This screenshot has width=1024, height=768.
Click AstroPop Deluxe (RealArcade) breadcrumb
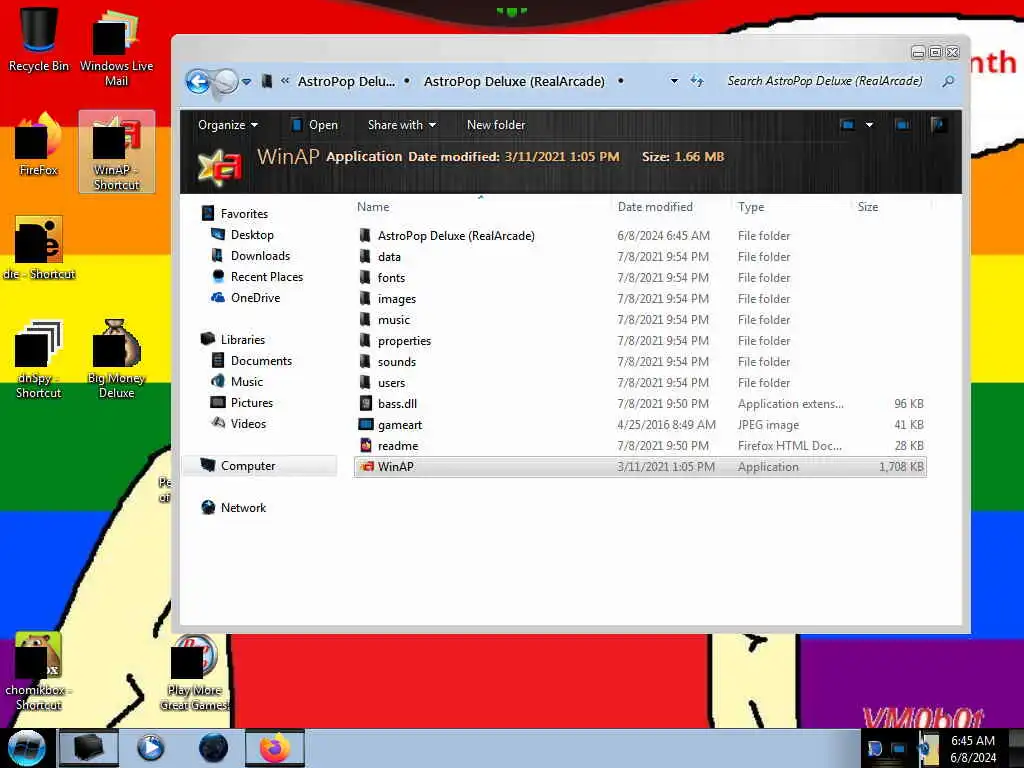coord(514,82)
